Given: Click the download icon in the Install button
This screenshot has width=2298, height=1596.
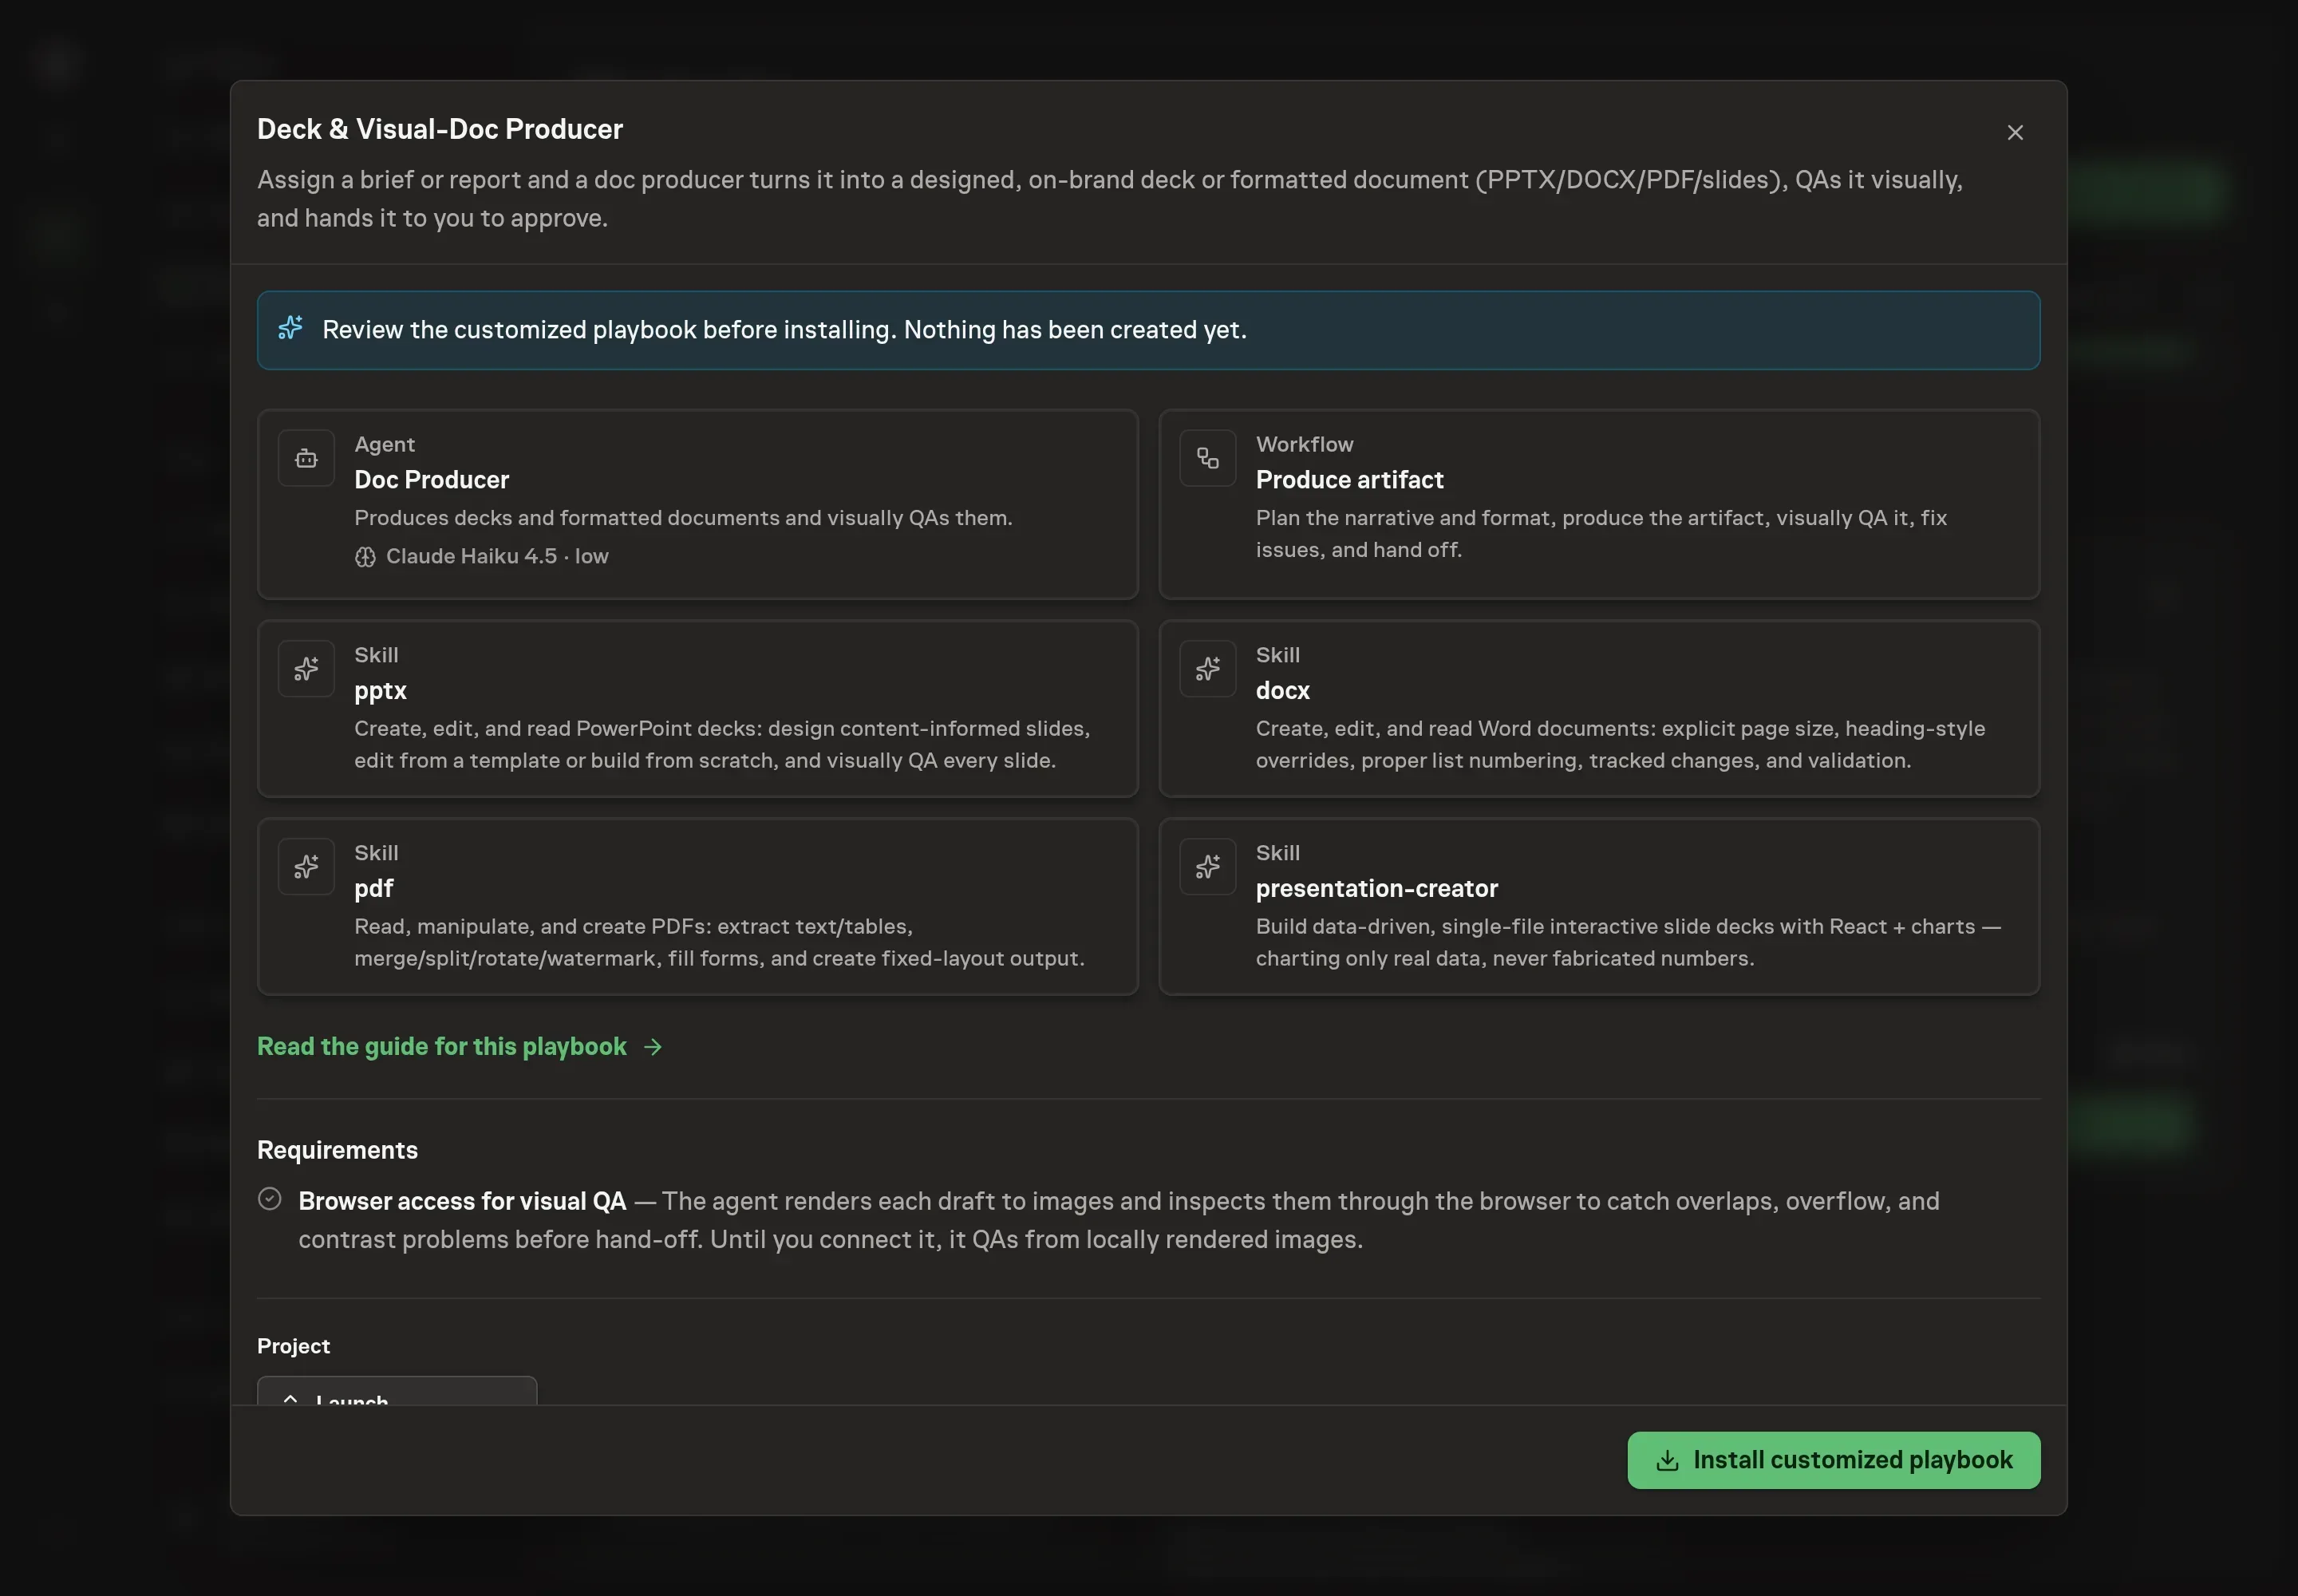Looking at the screenshot, I should click(x=1667, y=1461).
